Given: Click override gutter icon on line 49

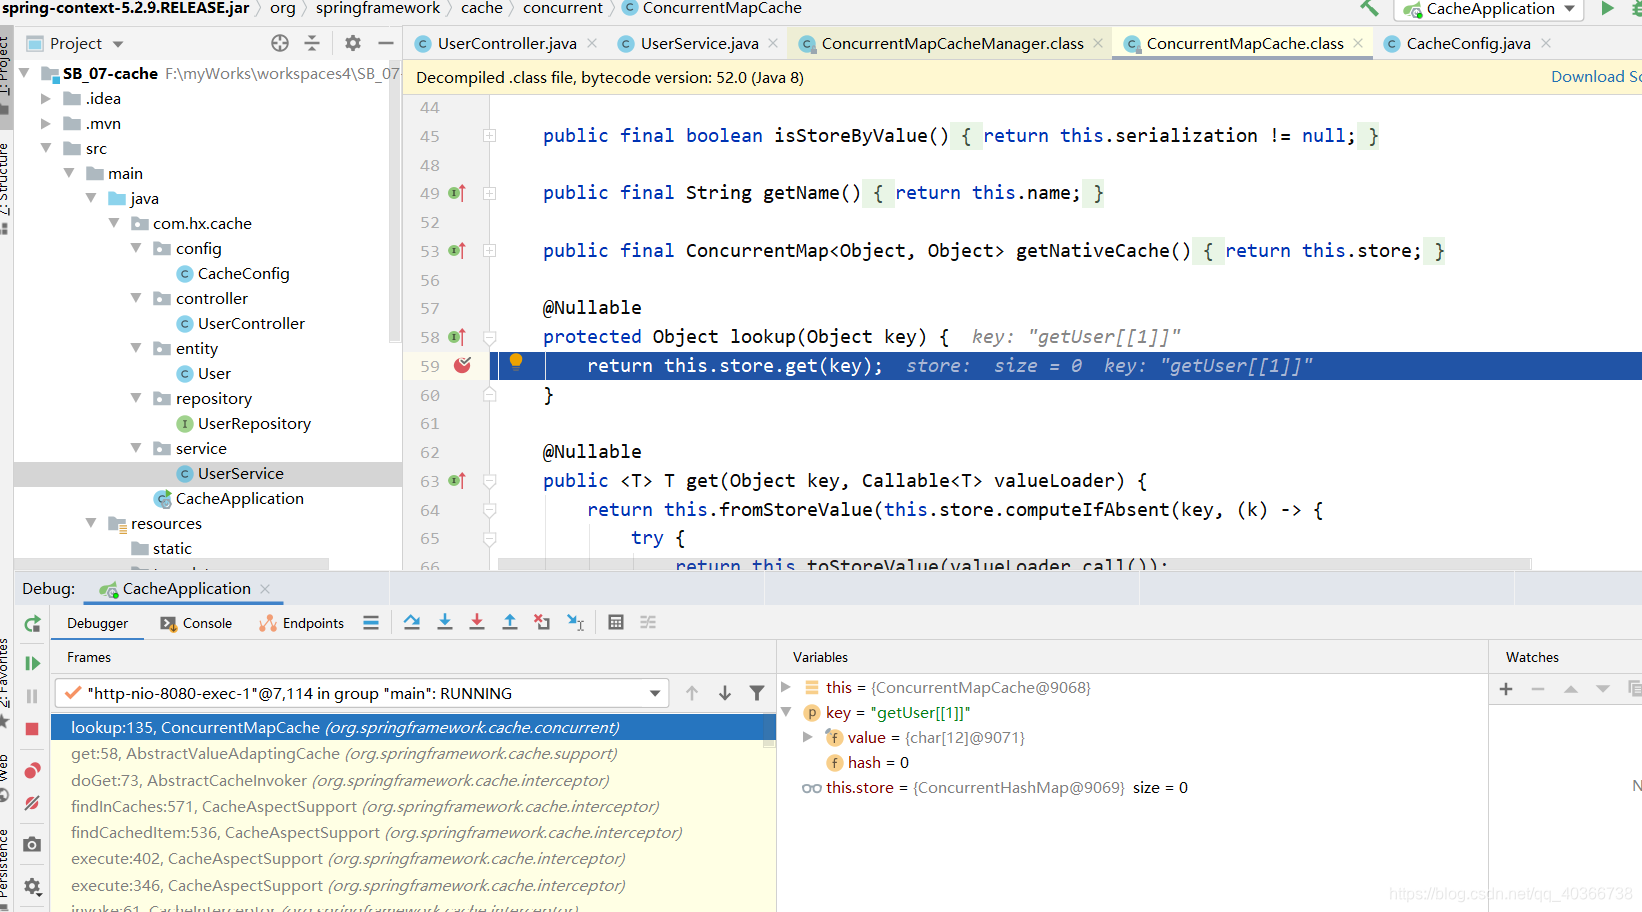Looking at the screenshot, I should (x=457, y=193).
